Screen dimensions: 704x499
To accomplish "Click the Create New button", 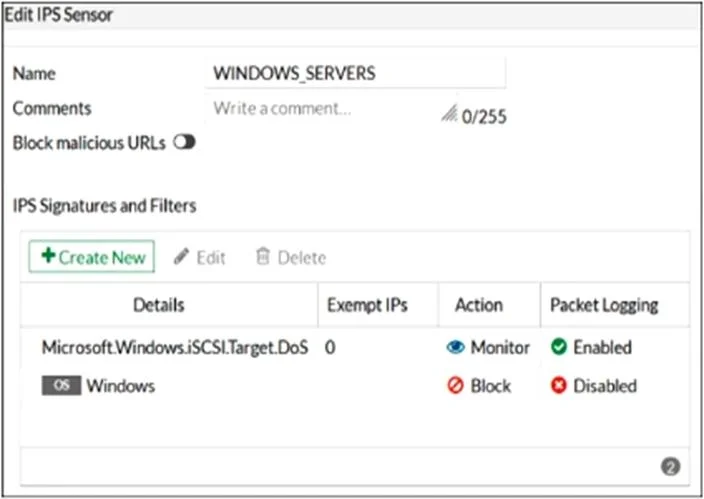I will (92, 256).
